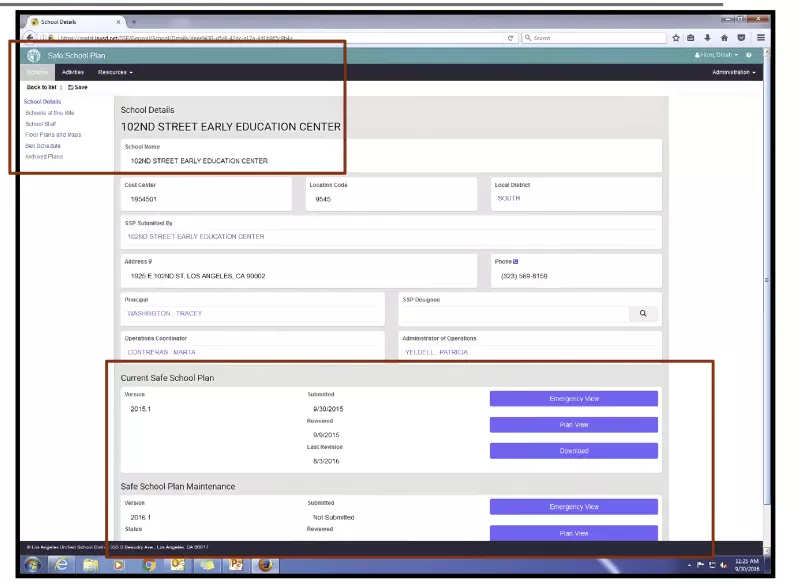The image size is (800, 584).
Task: Click the SSP Designee search magnifier icon
Action: [x=644, y=313]
